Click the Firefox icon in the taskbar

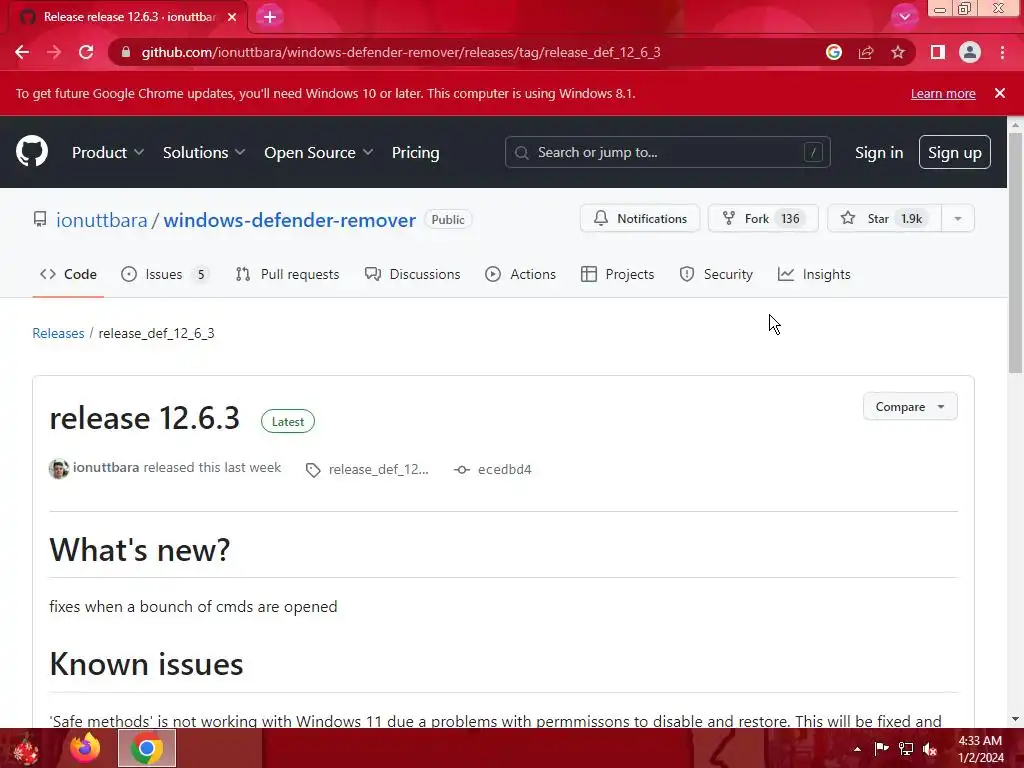click(x=86, y=748)
